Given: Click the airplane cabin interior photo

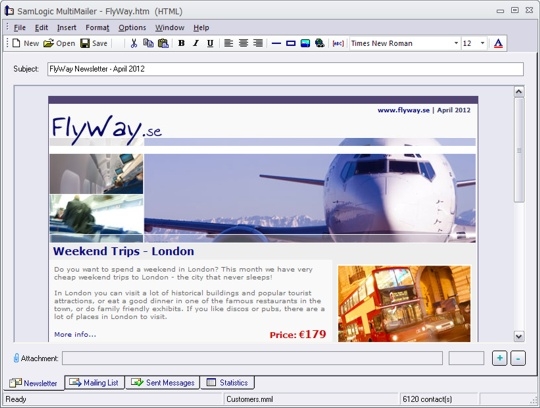Looking at the screenshot, I should point(96,174).
